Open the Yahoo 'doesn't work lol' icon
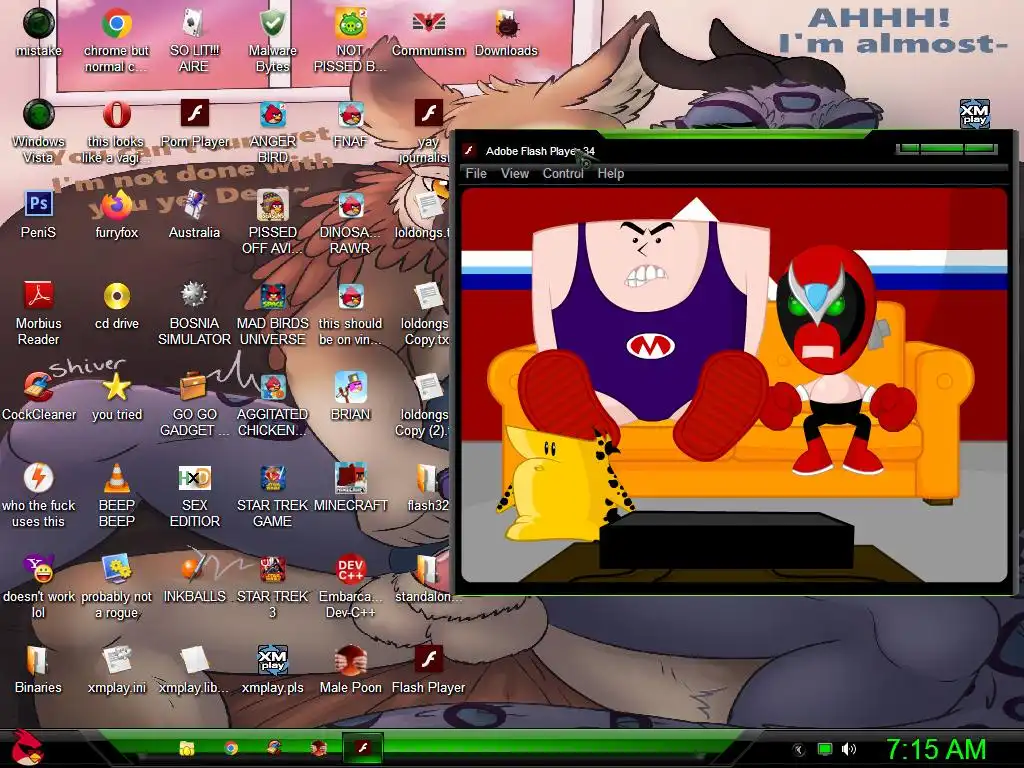Image resolution: width=1024 pixels, height=768 pixels. coord(39,586)
